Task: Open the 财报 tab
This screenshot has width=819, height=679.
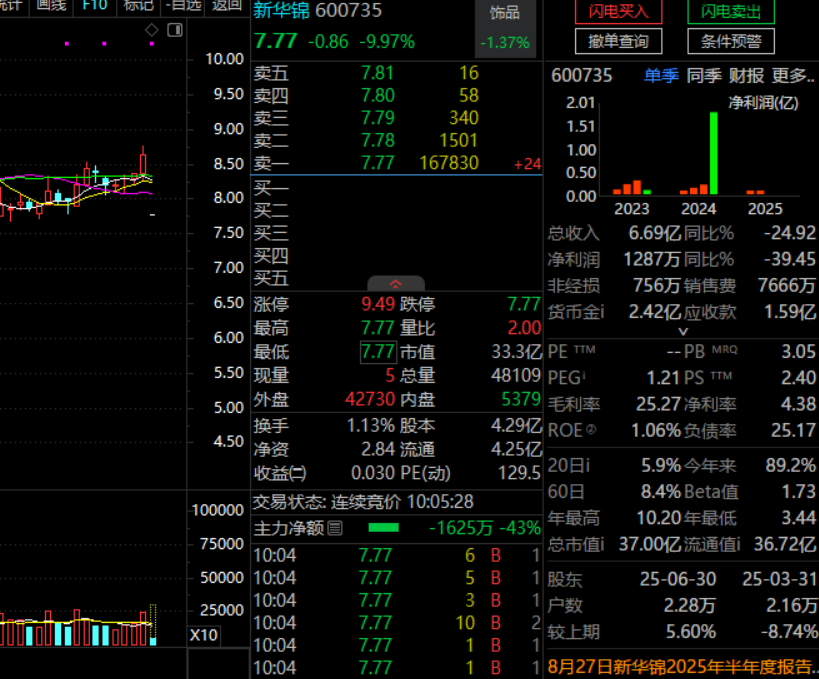Action: 746,76
